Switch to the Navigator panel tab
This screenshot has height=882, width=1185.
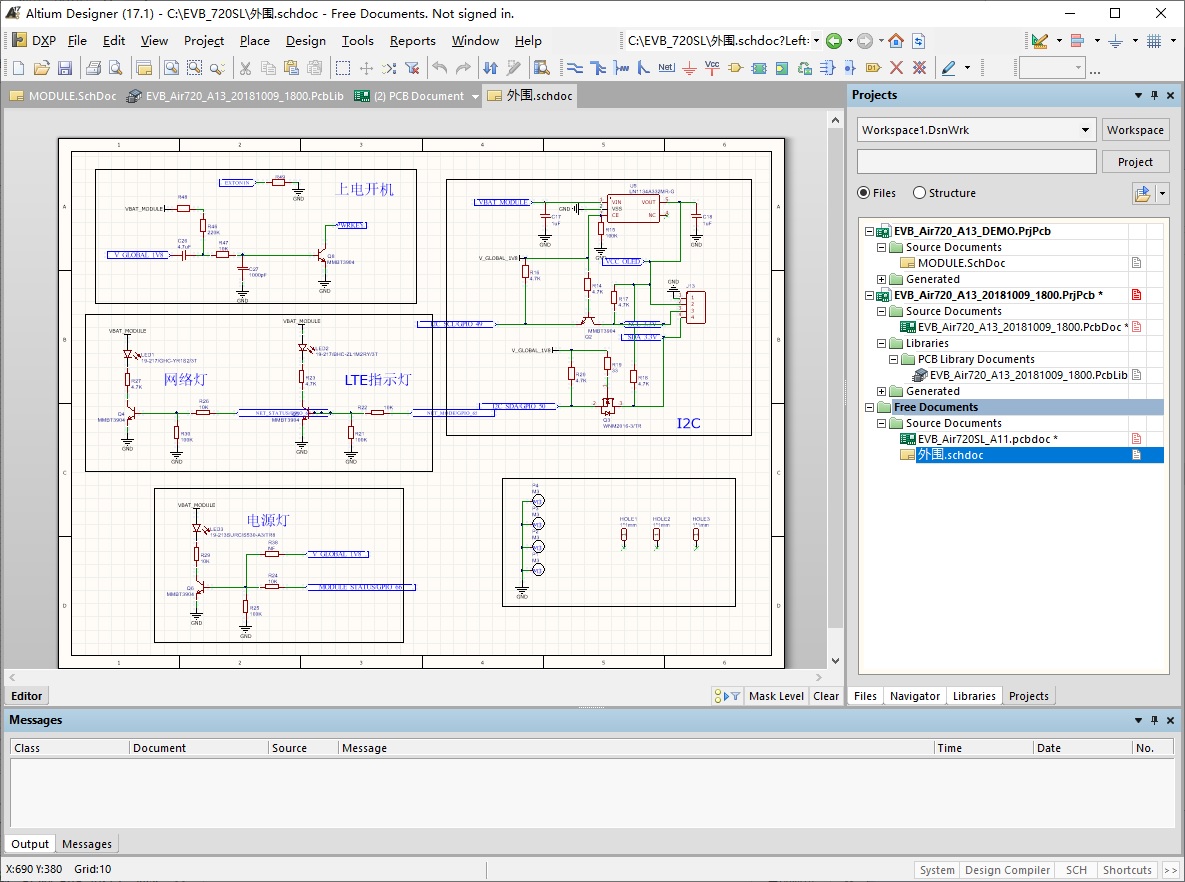(x=914, y=696)
